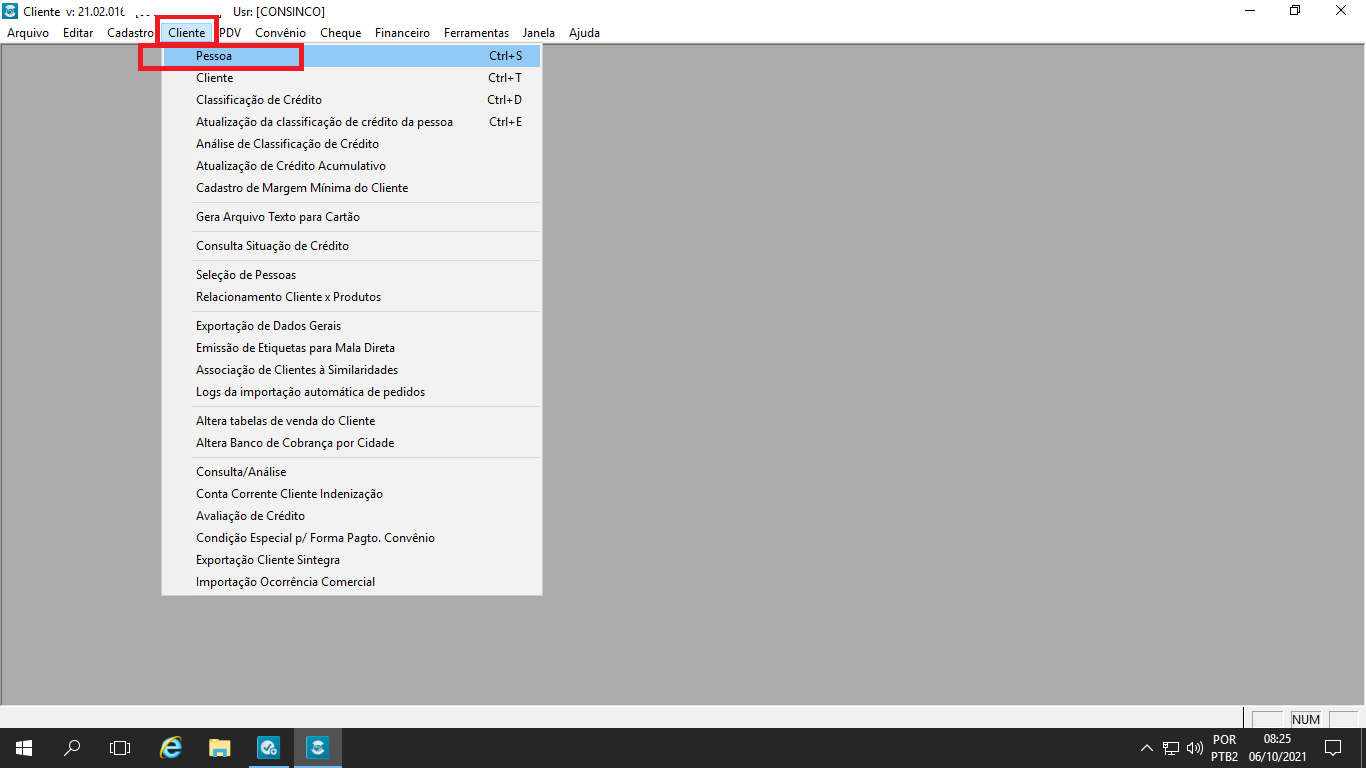The image size is (1366, 768).
Task: Close the open Cliente menu in menu bar
Action: click(x=187, y=33)
